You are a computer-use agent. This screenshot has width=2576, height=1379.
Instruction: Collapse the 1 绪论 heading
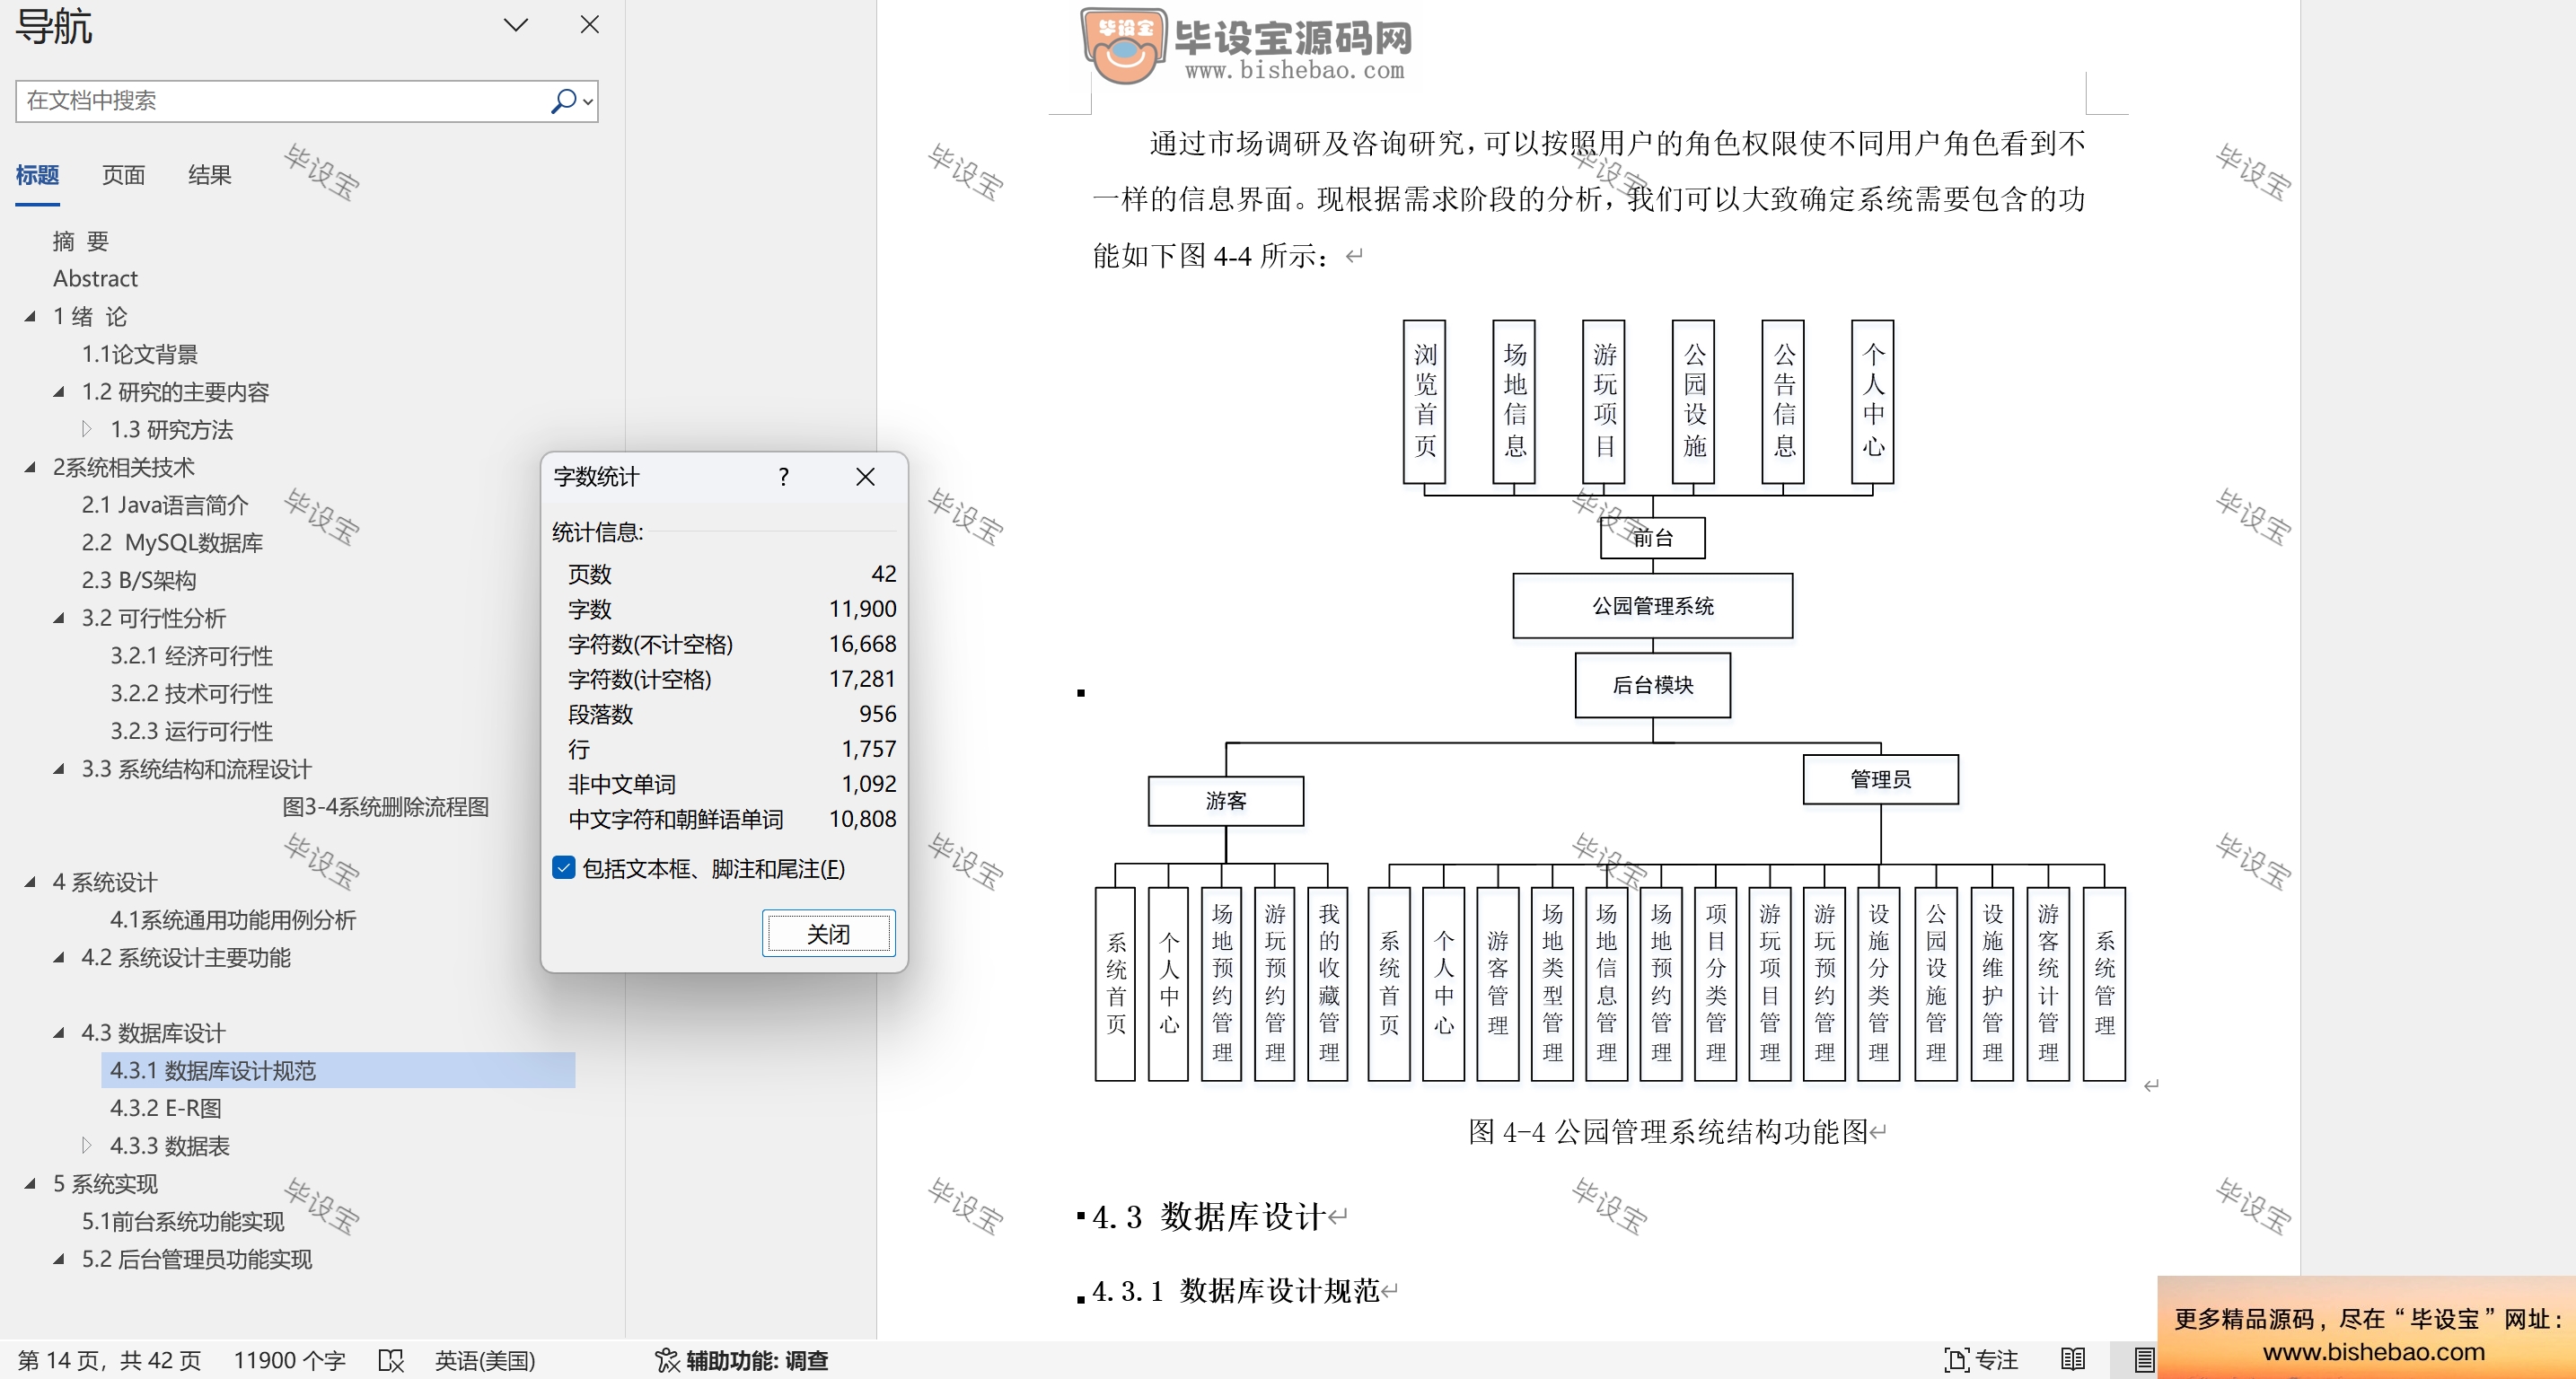coord(30,316)
